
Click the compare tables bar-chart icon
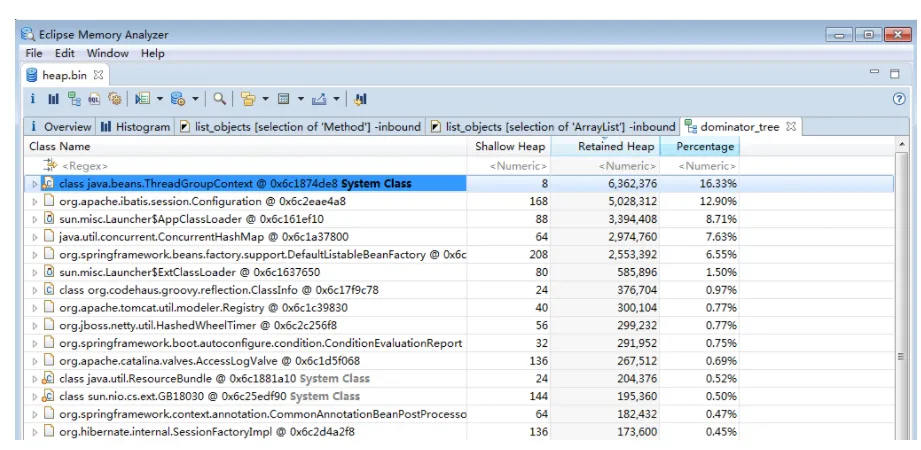point(361,99)
